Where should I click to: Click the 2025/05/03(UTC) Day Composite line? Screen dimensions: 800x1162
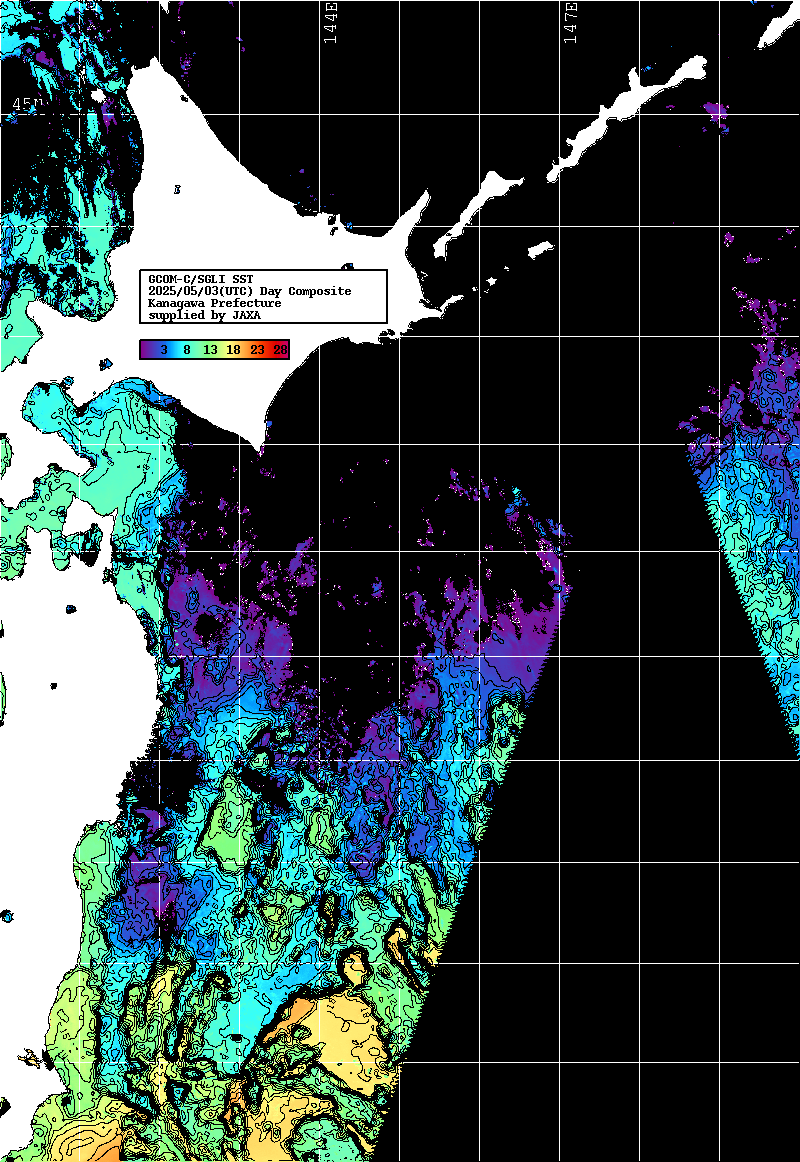[250, 291]
